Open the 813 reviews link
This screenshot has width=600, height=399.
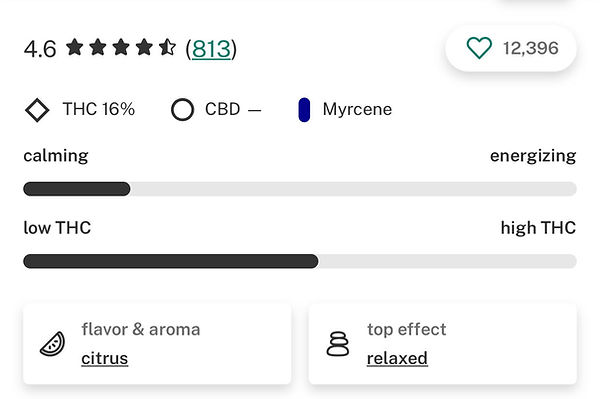(212, 49)
